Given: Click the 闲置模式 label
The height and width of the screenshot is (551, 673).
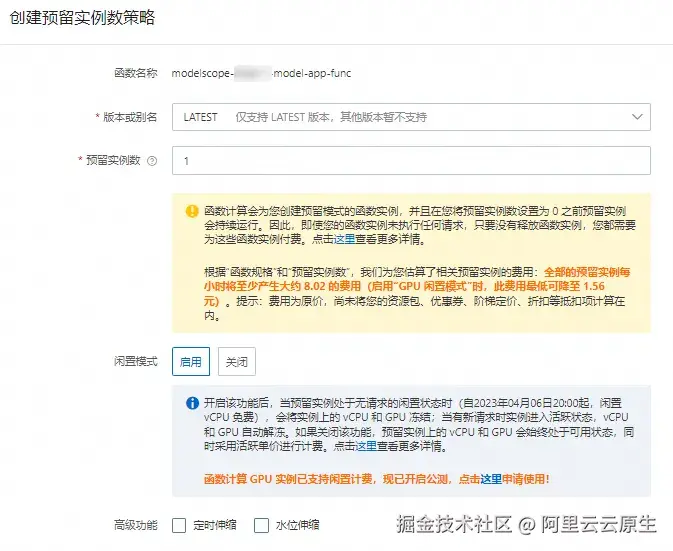Looking at the screenshot, I should click(136, 361).
